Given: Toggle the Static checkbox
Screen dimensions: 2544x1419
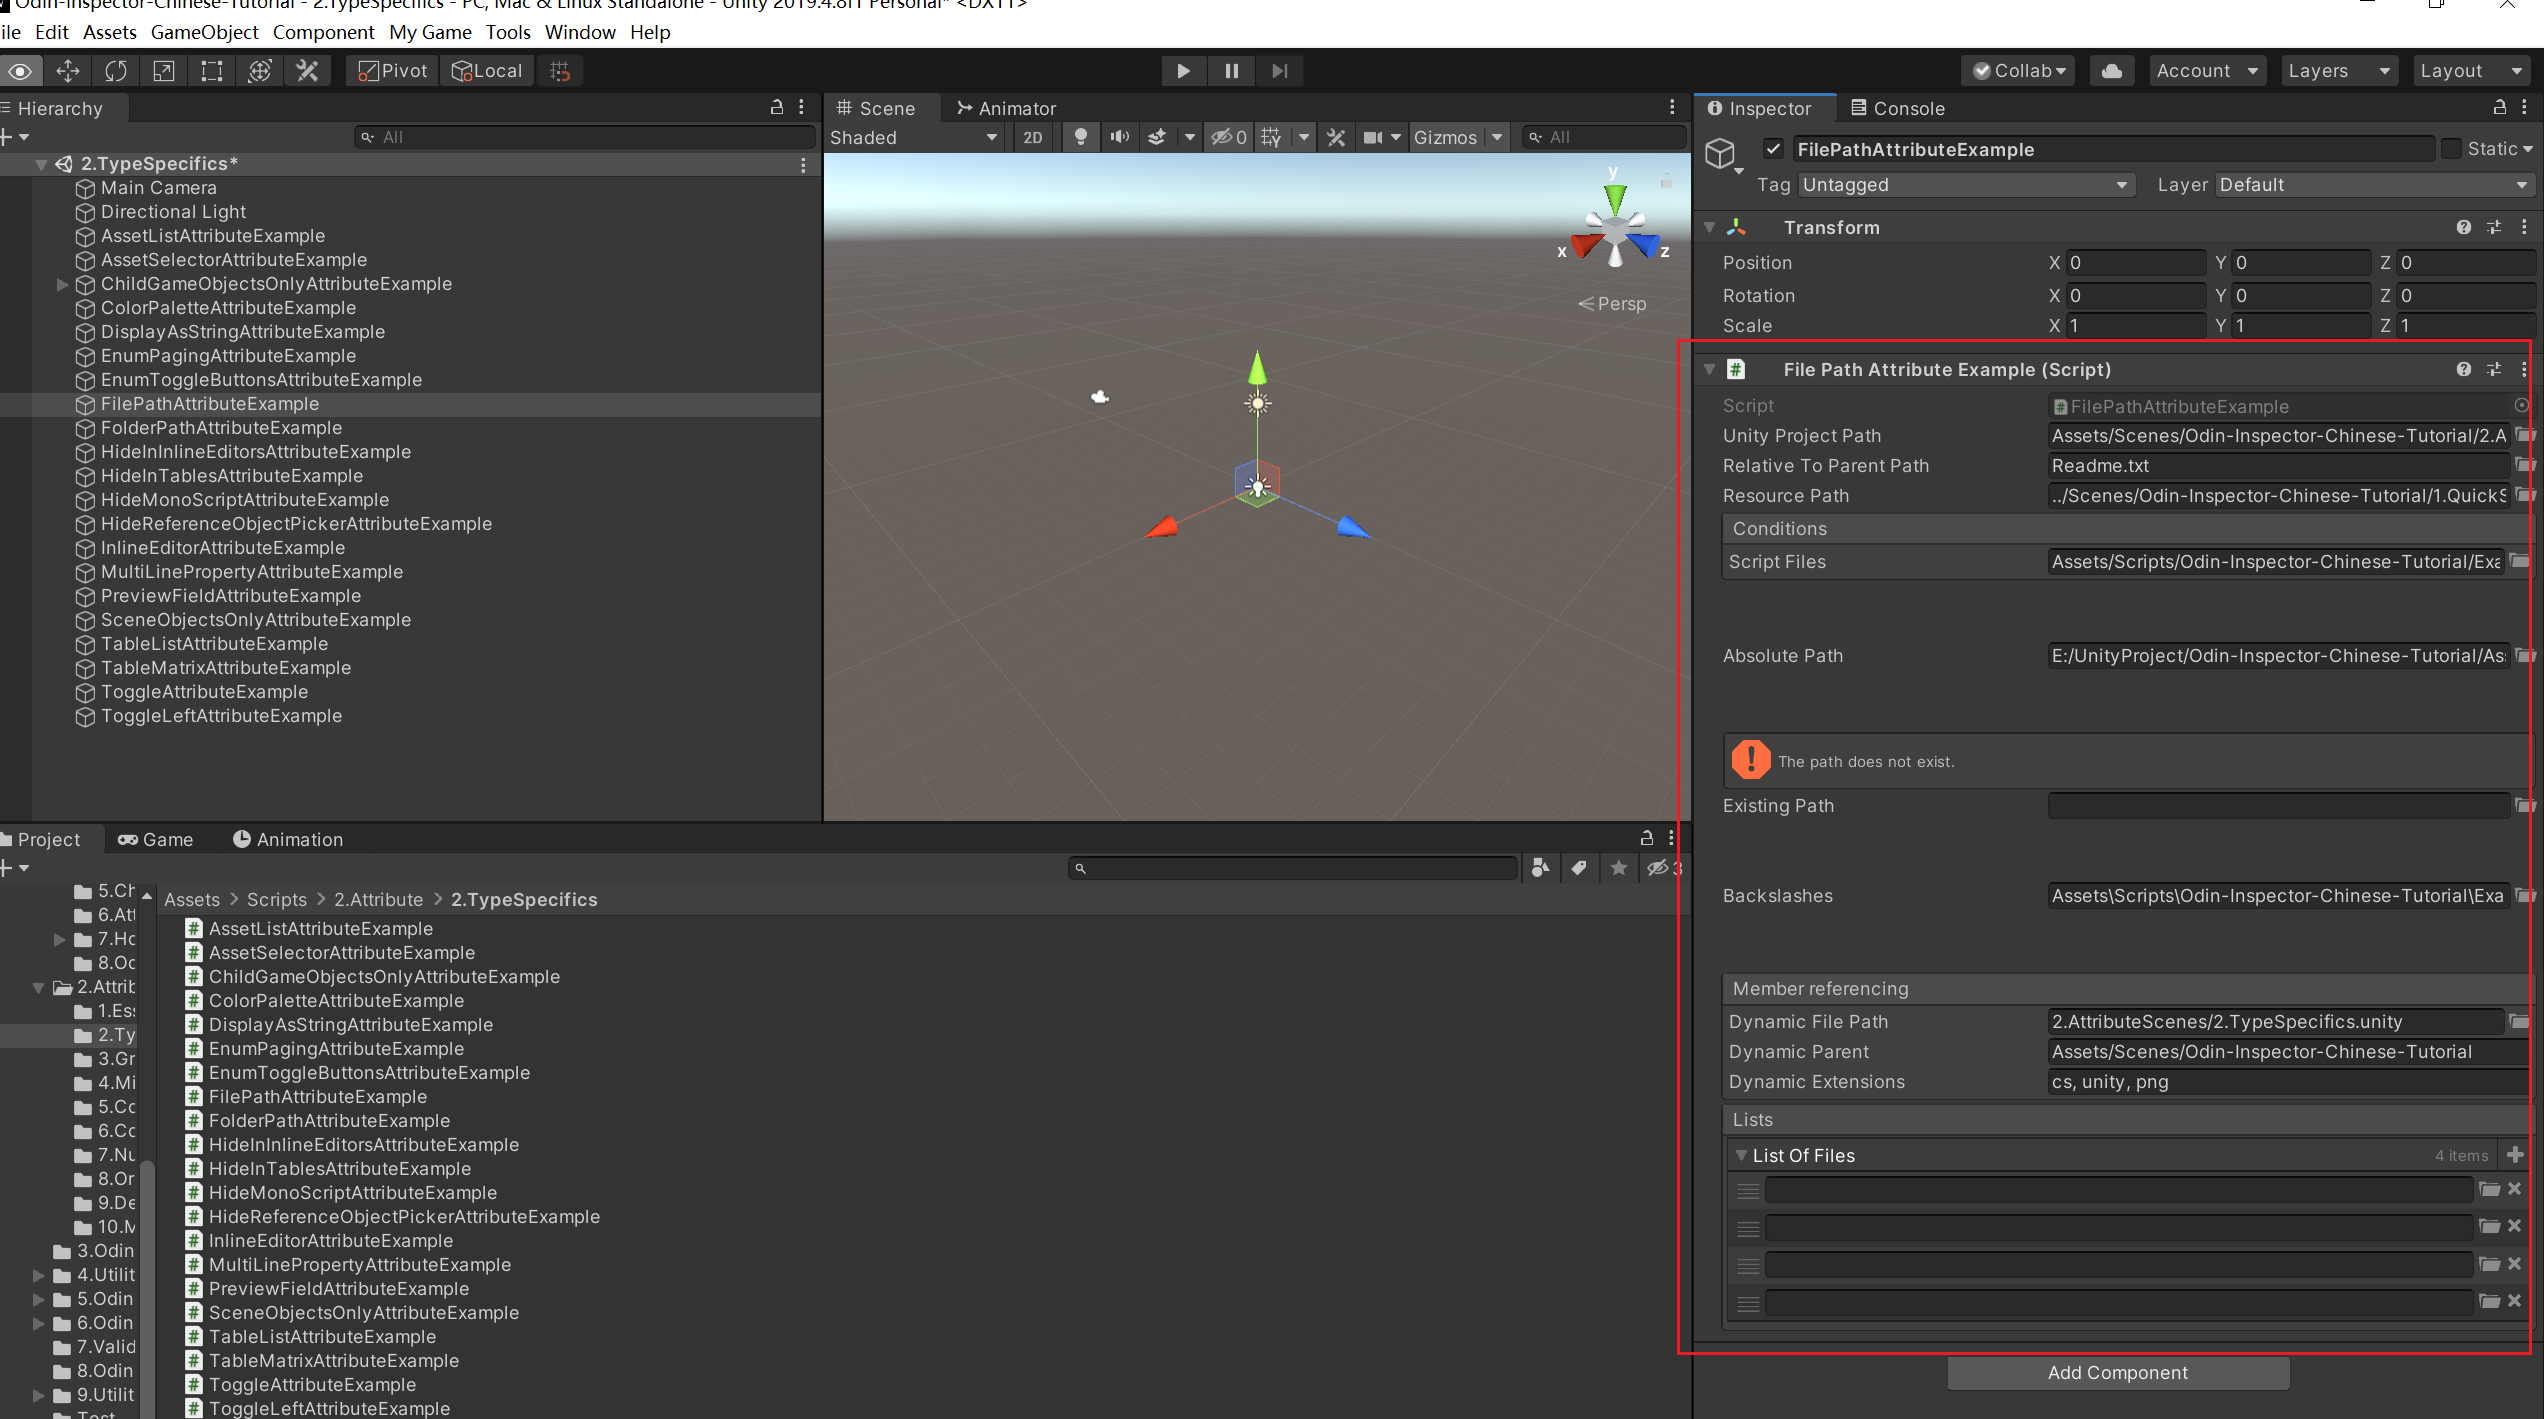Looking at the screenshot, I should pyautogui.click(x=2451, y=149).
